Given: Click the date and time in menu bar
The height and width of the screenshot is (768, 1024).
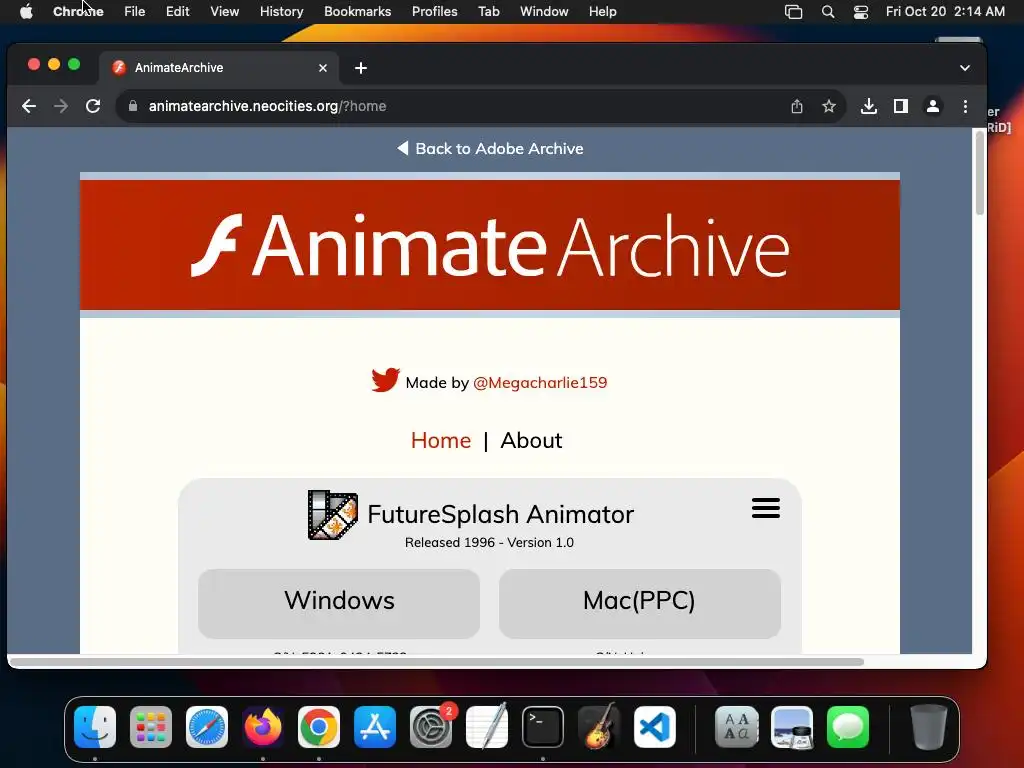Looking at the screenshot, I should [945, 12].
